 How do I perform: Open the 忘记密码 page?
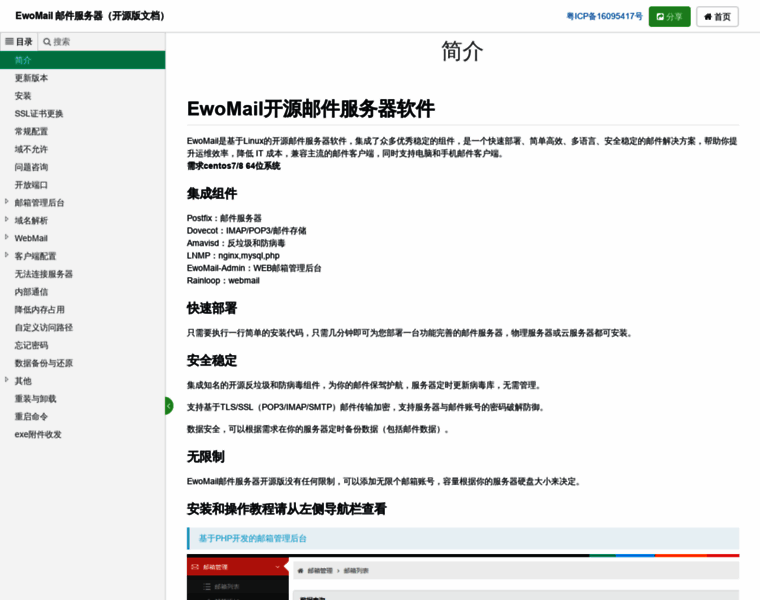(x=31, y=346)
